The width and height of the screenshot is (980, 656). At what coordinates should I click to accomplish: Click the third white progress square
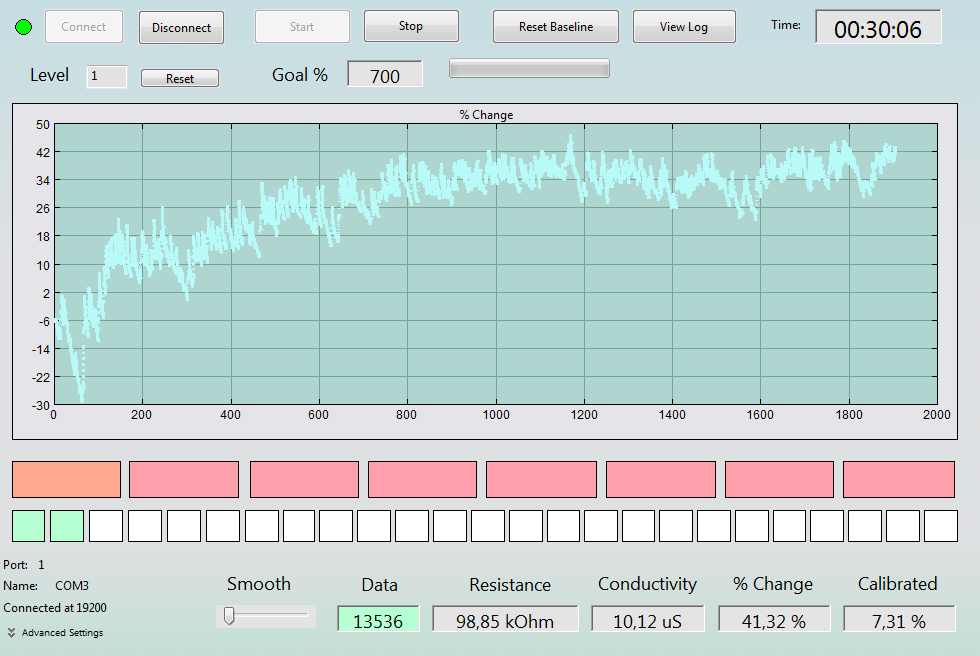(x=184, y=526)
